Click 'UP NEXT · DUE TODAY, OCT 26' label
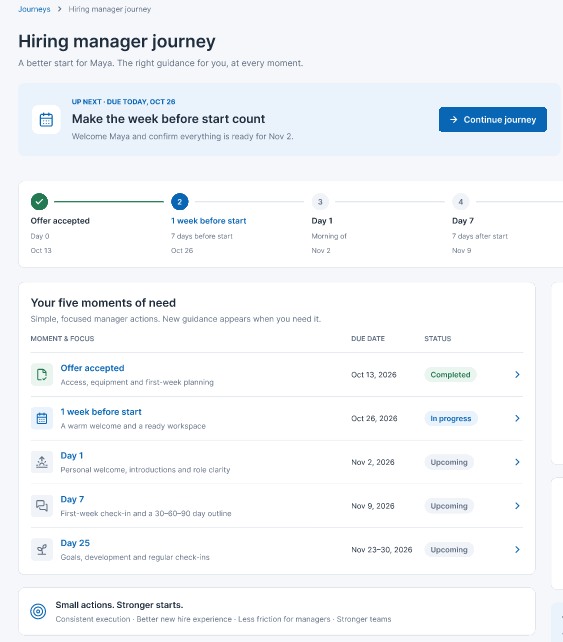The height and width of the screenshot is (642, 563). [123, 102]
